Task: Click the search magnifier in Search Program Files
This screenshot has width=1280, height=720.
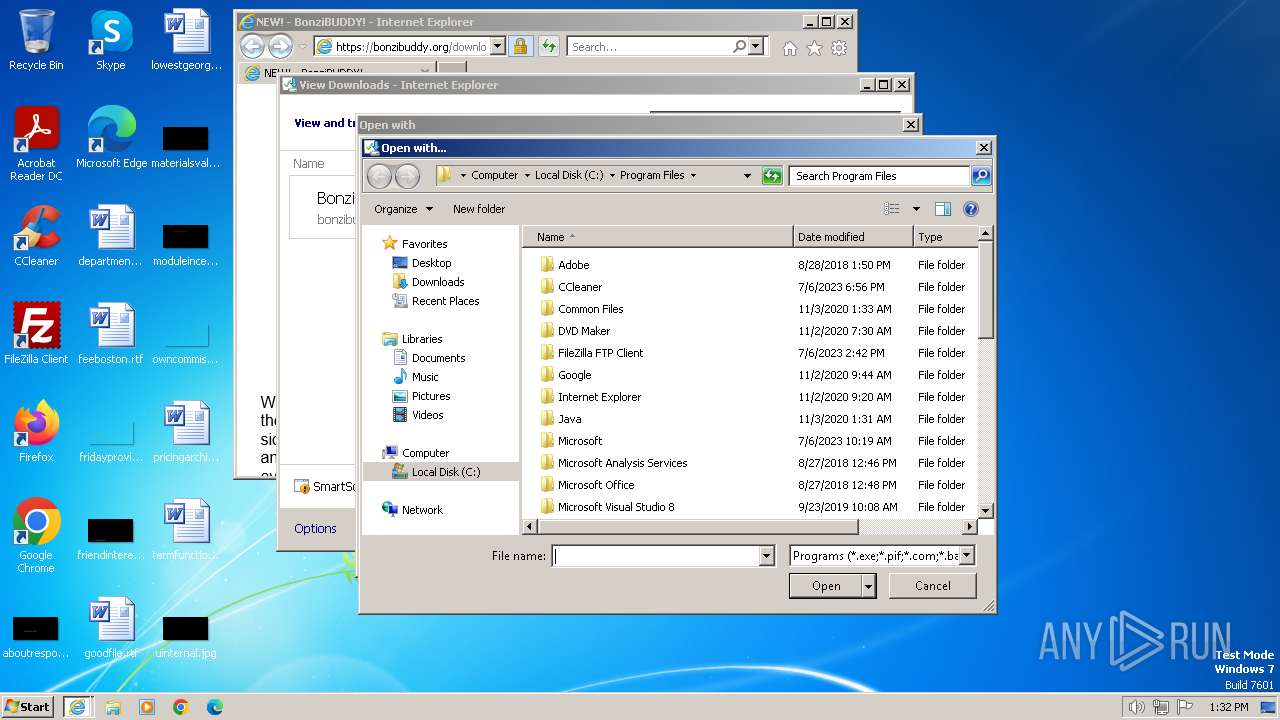Action: (980, 176)
